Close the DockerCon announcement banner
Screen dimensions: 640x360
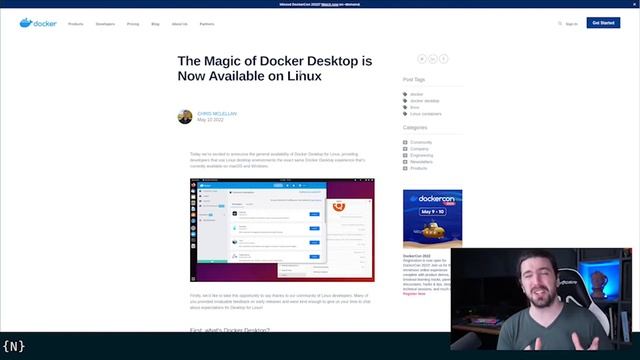click(x=635, y=4)
